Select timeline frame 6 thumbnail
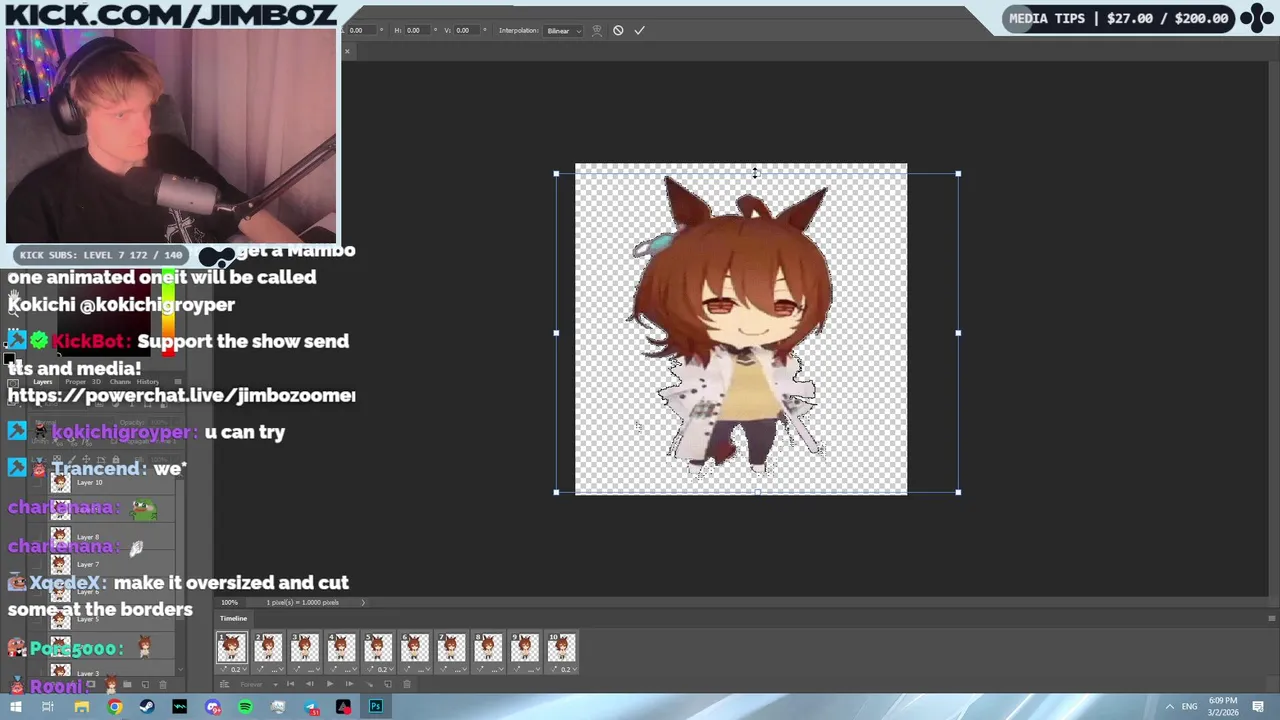 coord(415,648)
